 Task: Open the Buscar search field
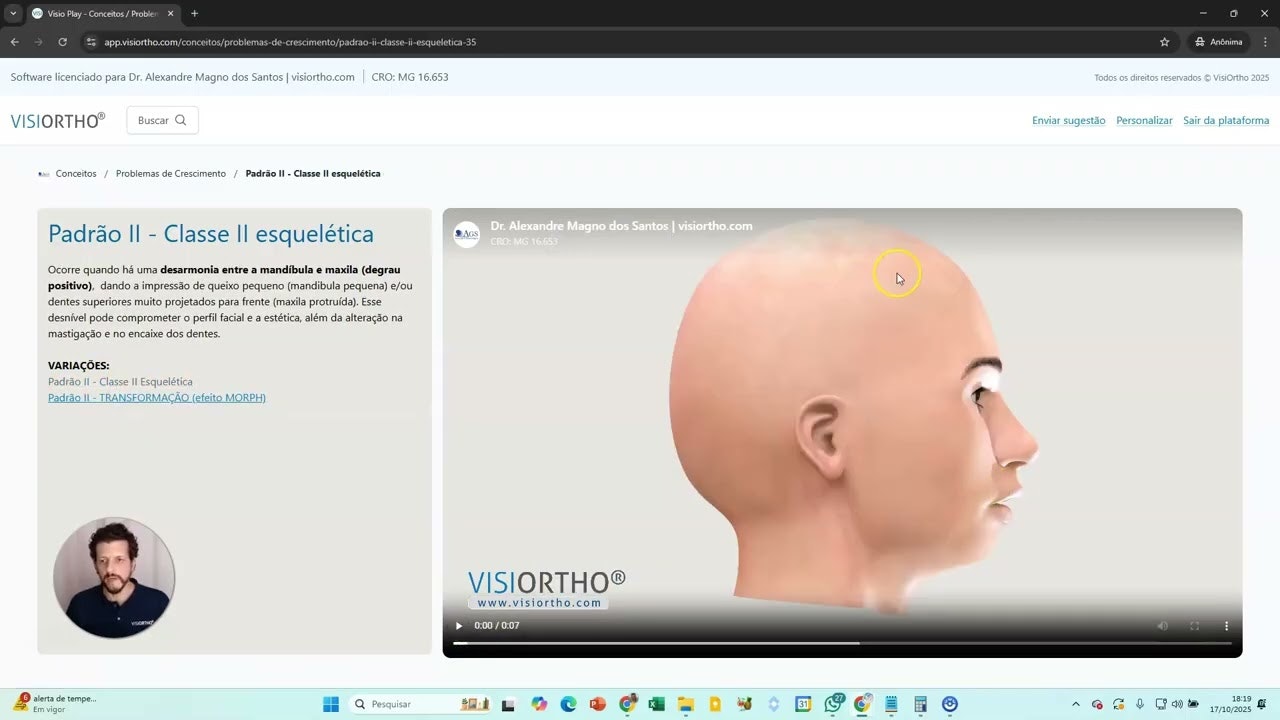coord(162,120)
